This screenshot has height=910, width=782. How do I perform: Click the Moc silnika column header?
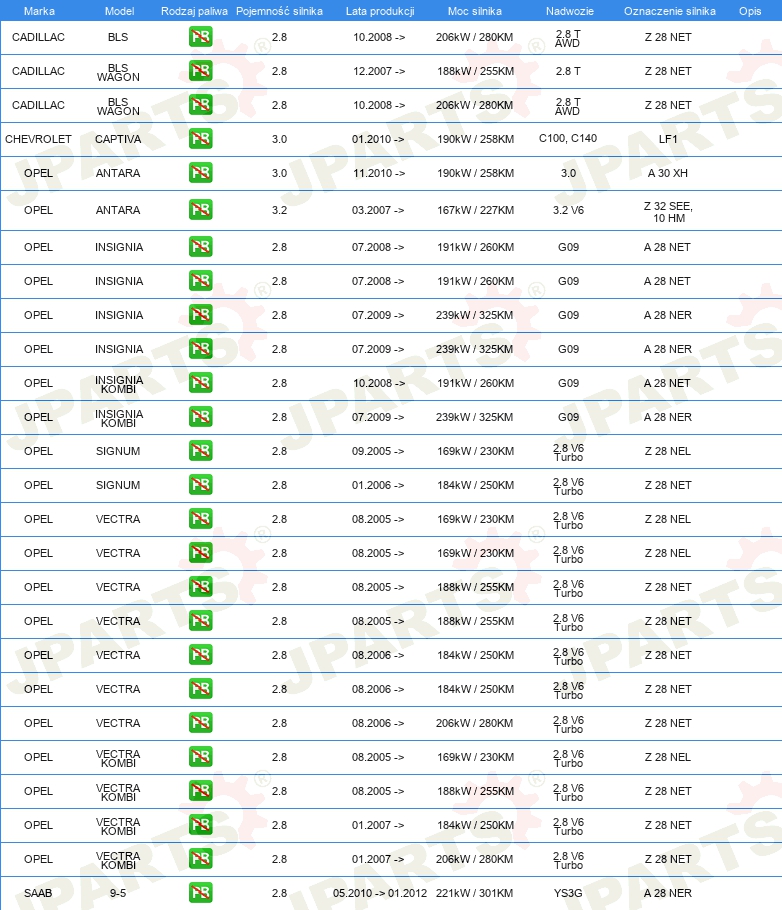474,11
